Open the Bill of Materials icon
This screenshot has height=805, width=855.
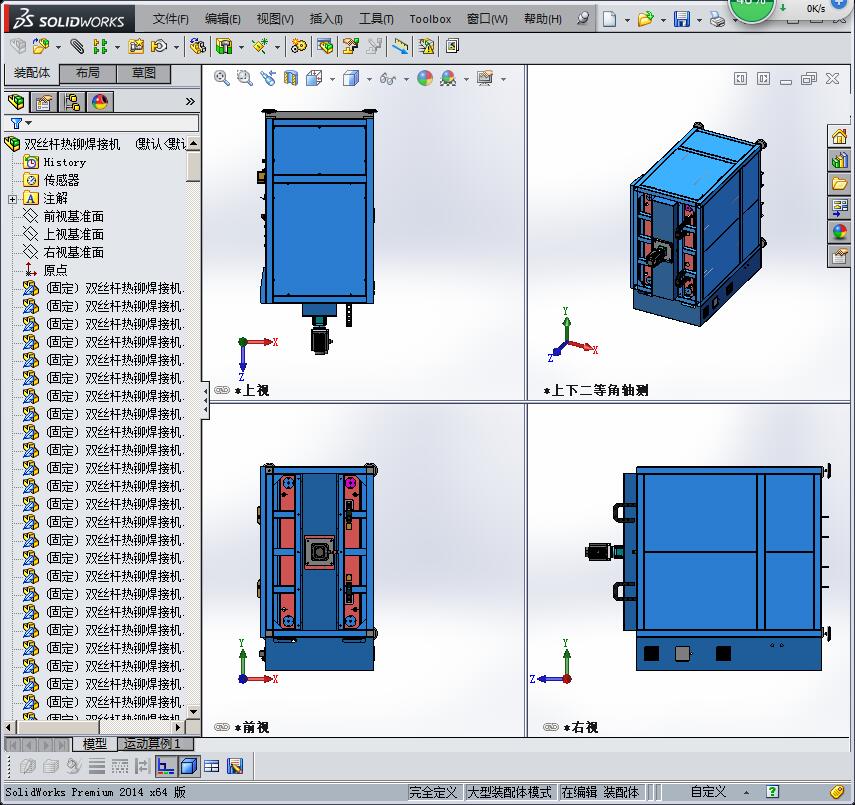point(325,47)
